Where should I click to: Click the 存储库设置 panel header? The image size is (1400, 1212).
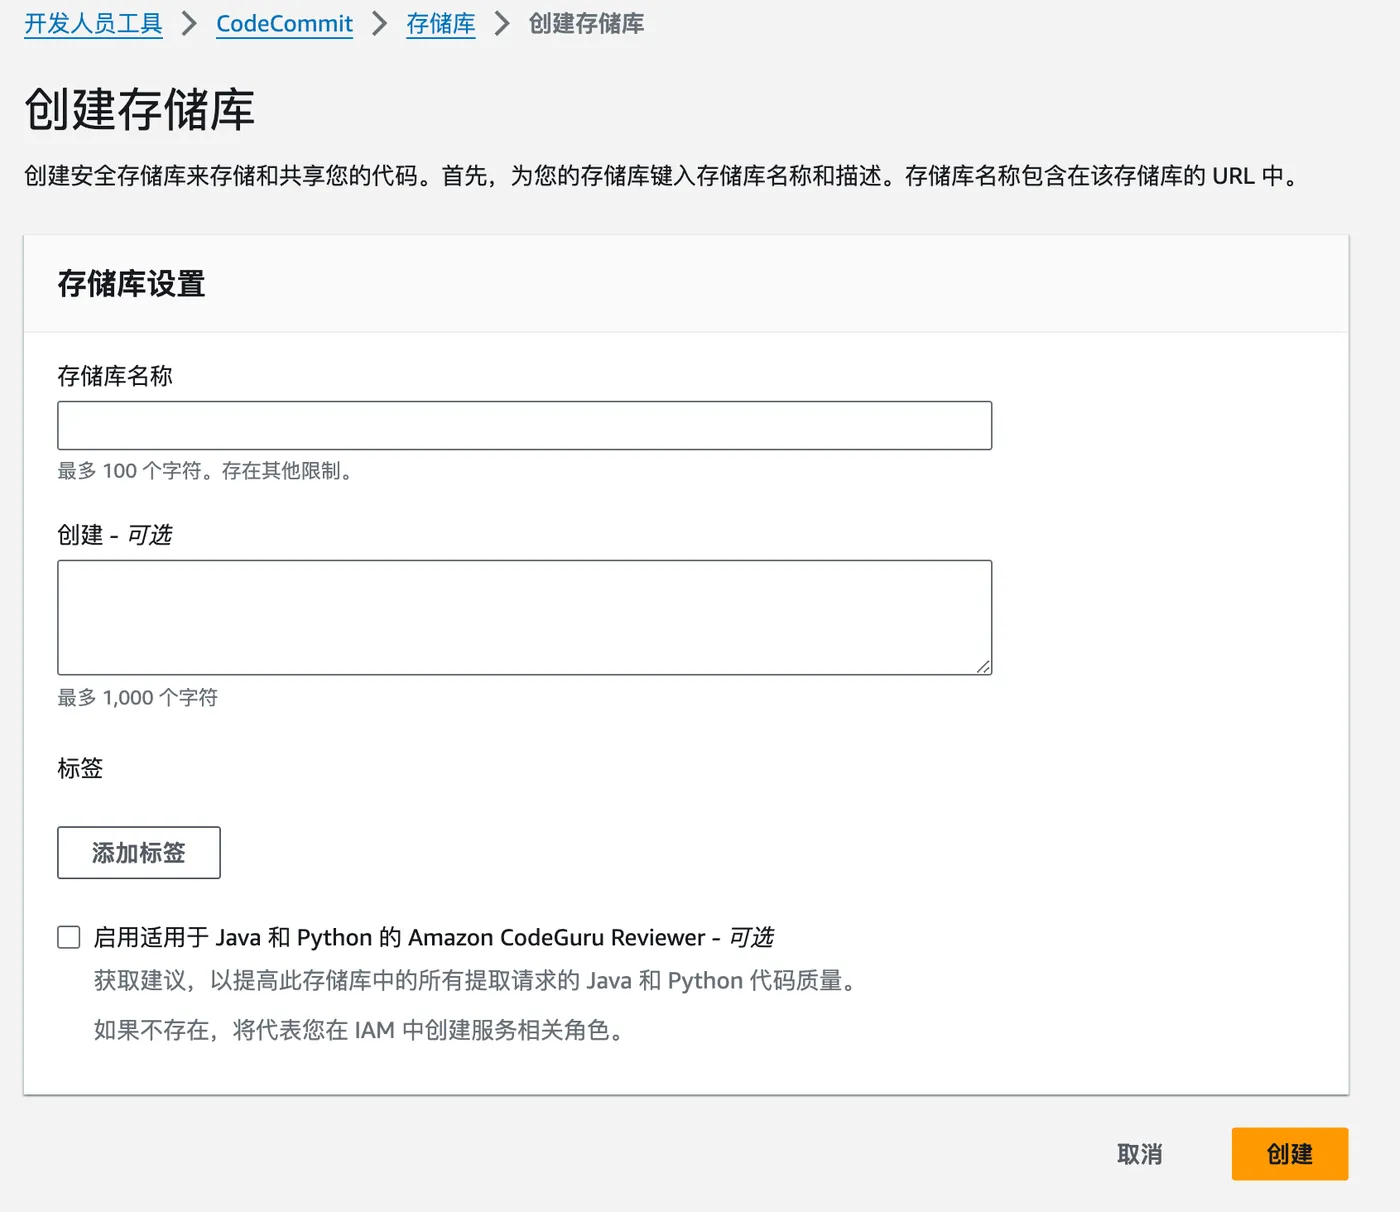(131, 284)
